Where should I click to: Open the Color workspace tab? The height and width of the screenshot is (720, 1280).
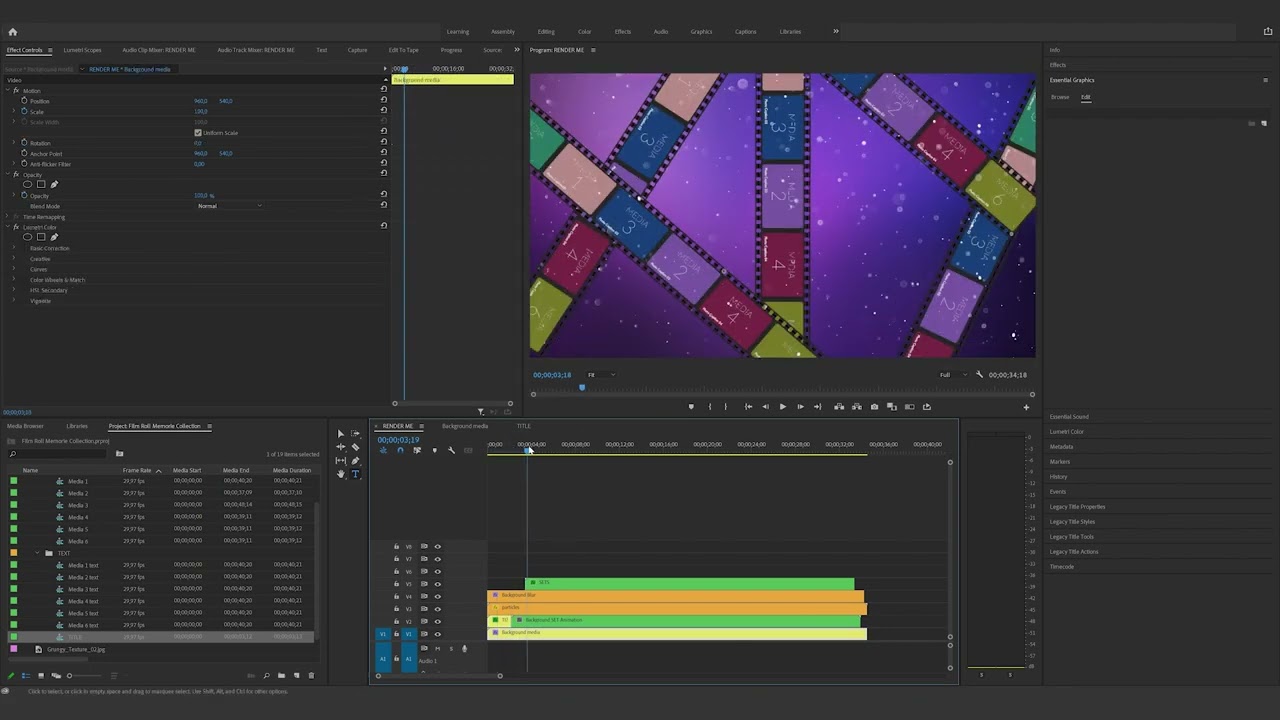[584, 32]
